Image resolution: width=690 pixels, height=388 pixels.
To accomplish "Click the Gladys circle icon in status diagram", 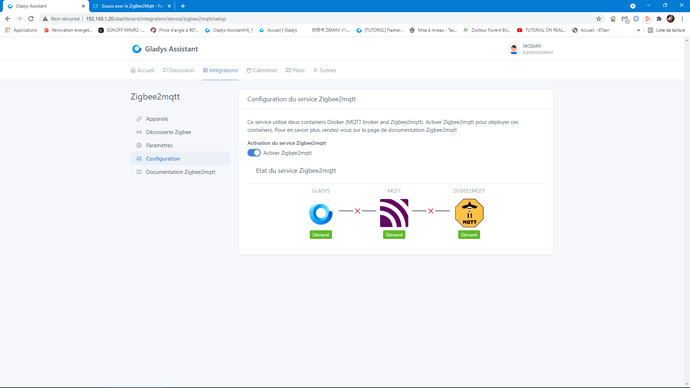I will pyautogui.click(x=321, y=213).
